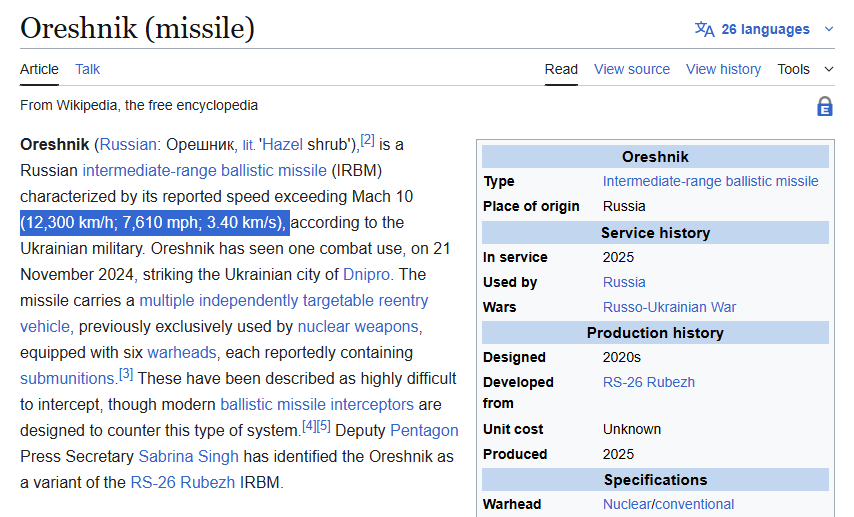Open the lit. abbreviation link
Viewport: 854px width, 517px height.
coord(249,145)
